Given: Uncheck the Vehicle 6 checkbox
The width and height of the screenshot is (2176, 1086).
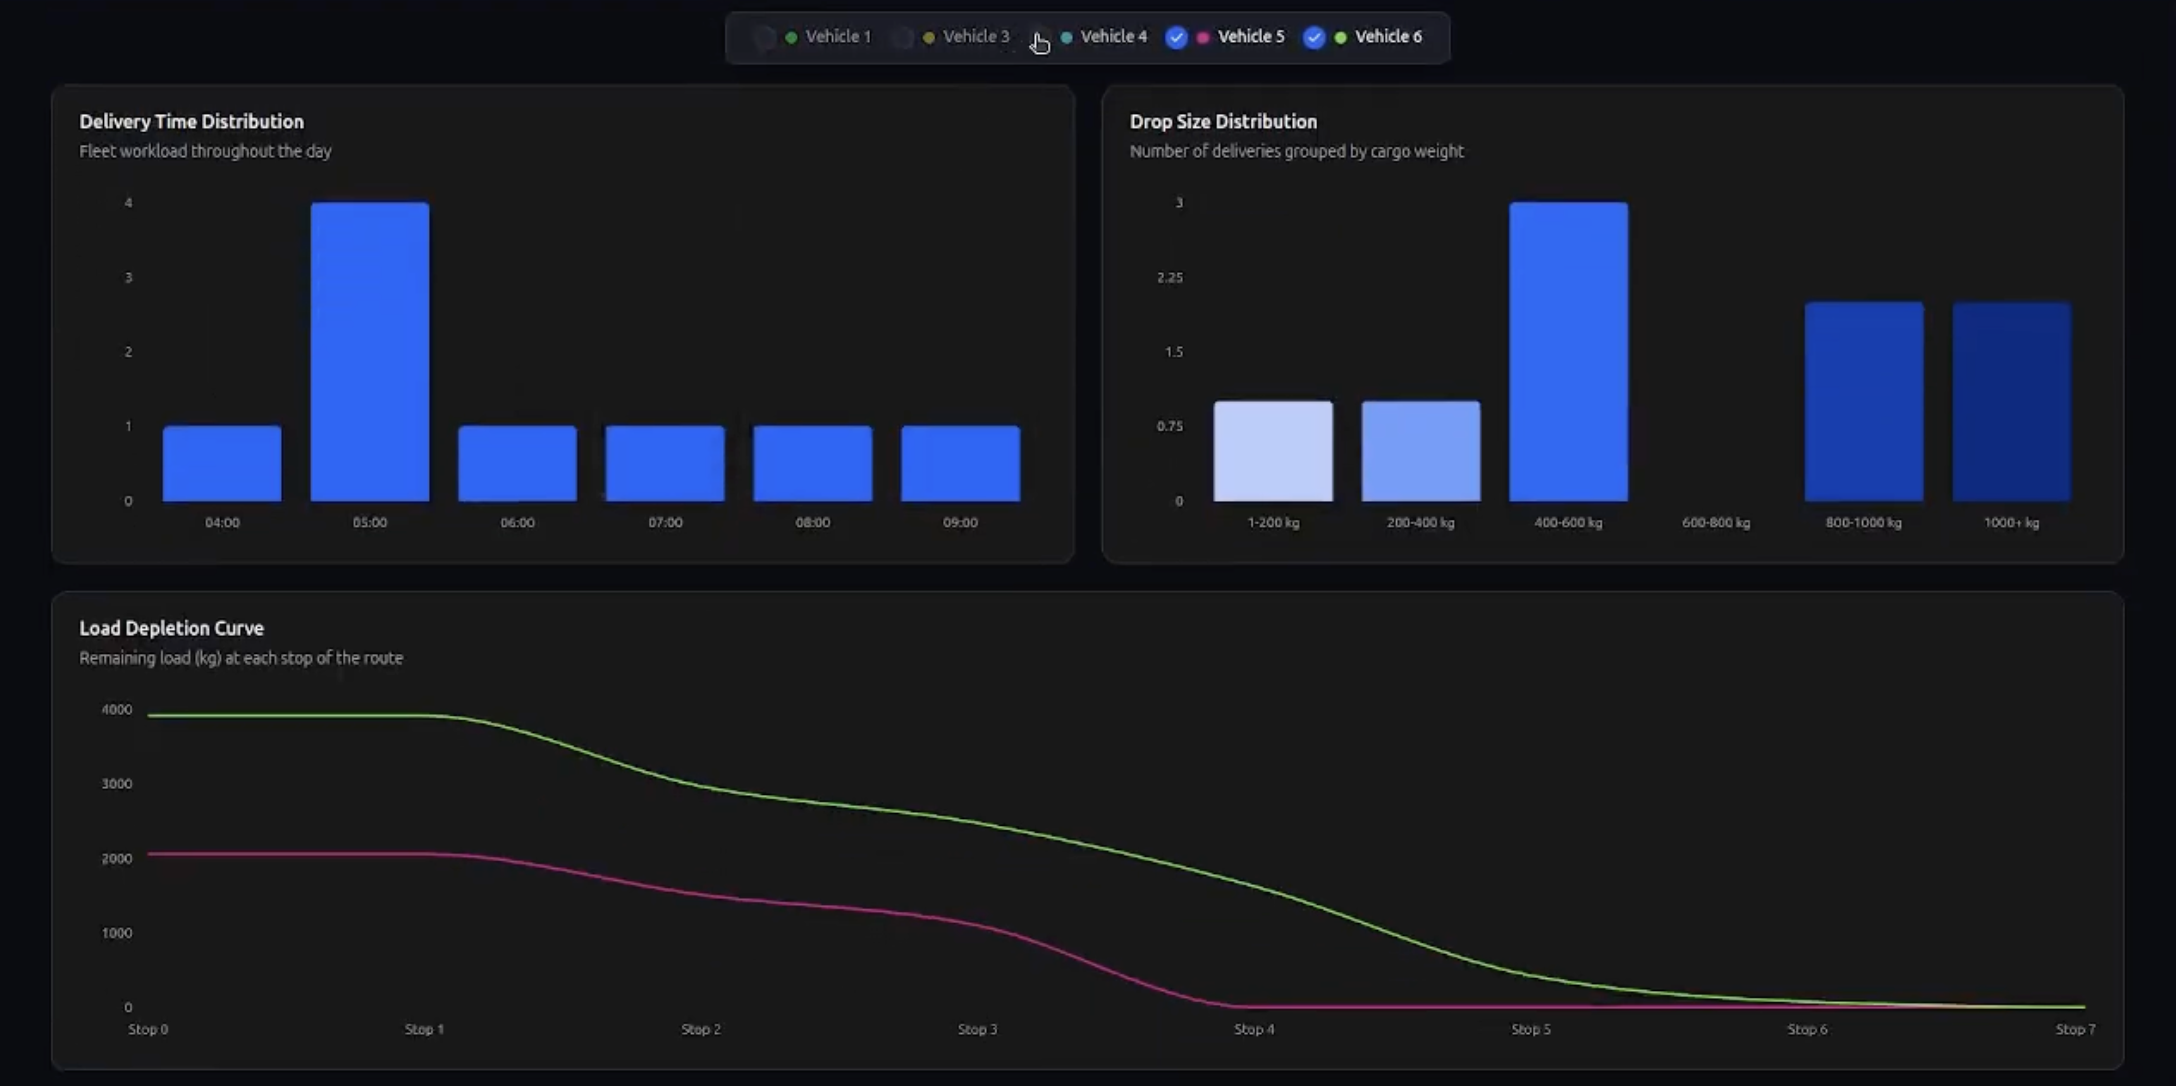Looking at the screenshot, I should [x=1314, y=37].
